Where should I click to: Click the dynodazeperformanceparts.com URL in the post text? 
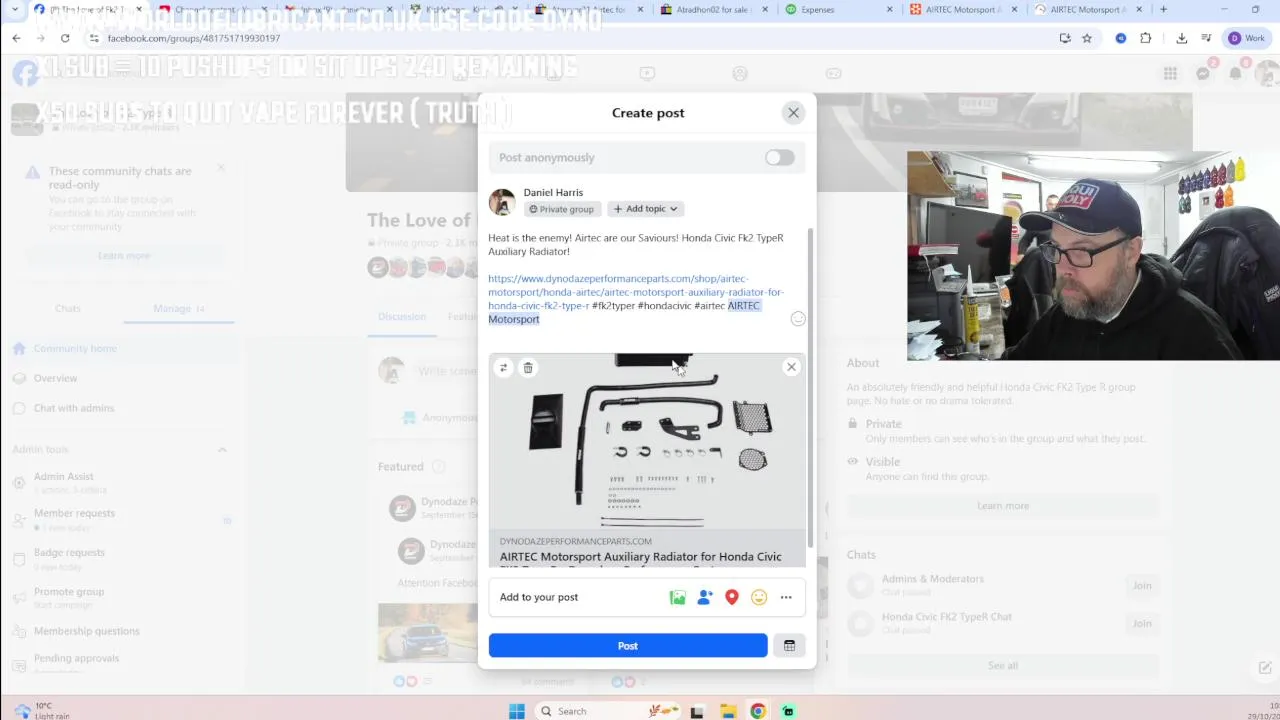coord(636,292)
